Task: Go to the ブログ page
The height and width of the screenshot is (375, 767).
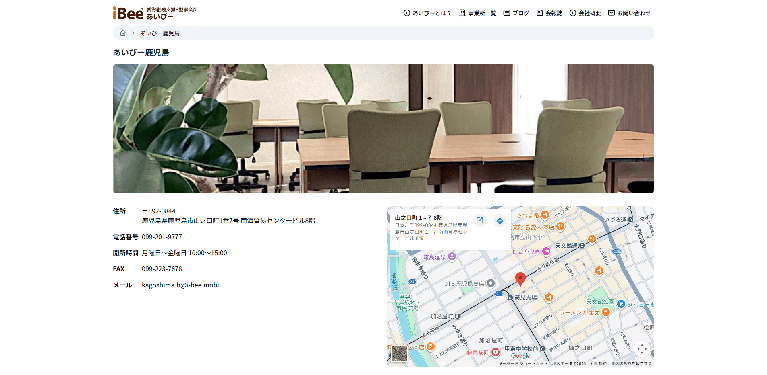Action: 516,13
